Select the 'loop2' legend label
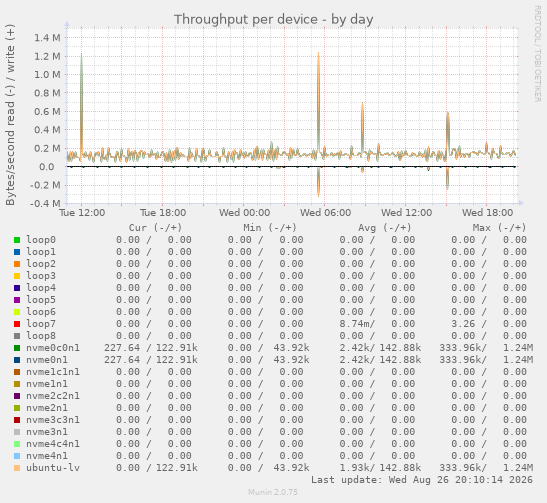547x503 pixels. click(x=41, y=264)
